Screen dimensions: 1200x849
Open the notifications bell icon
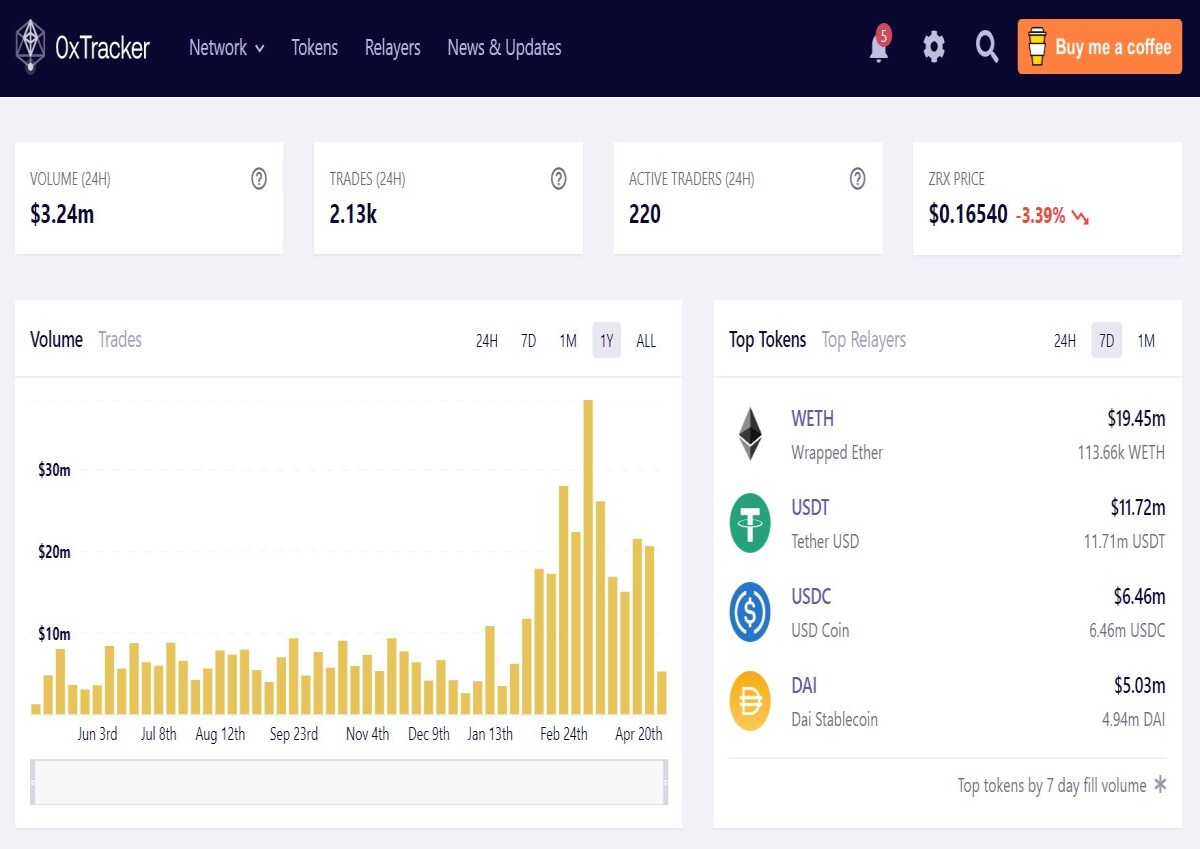pos(879,46)
